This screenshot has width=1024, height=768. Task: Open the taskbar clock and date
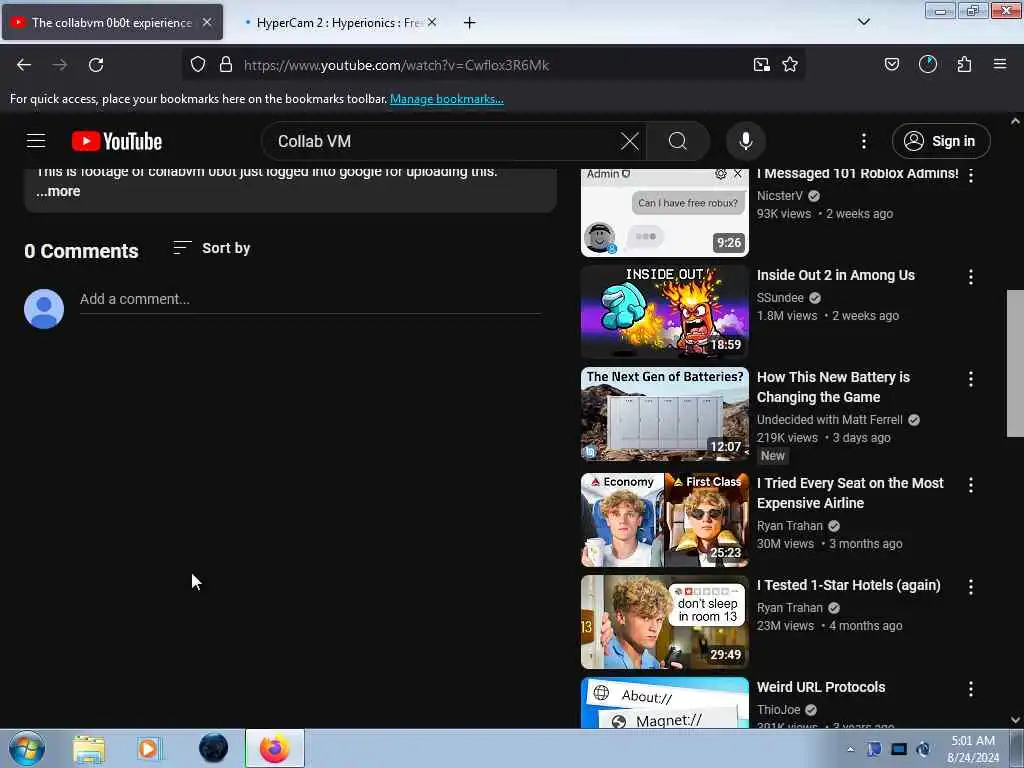click(x=973, y=748)
